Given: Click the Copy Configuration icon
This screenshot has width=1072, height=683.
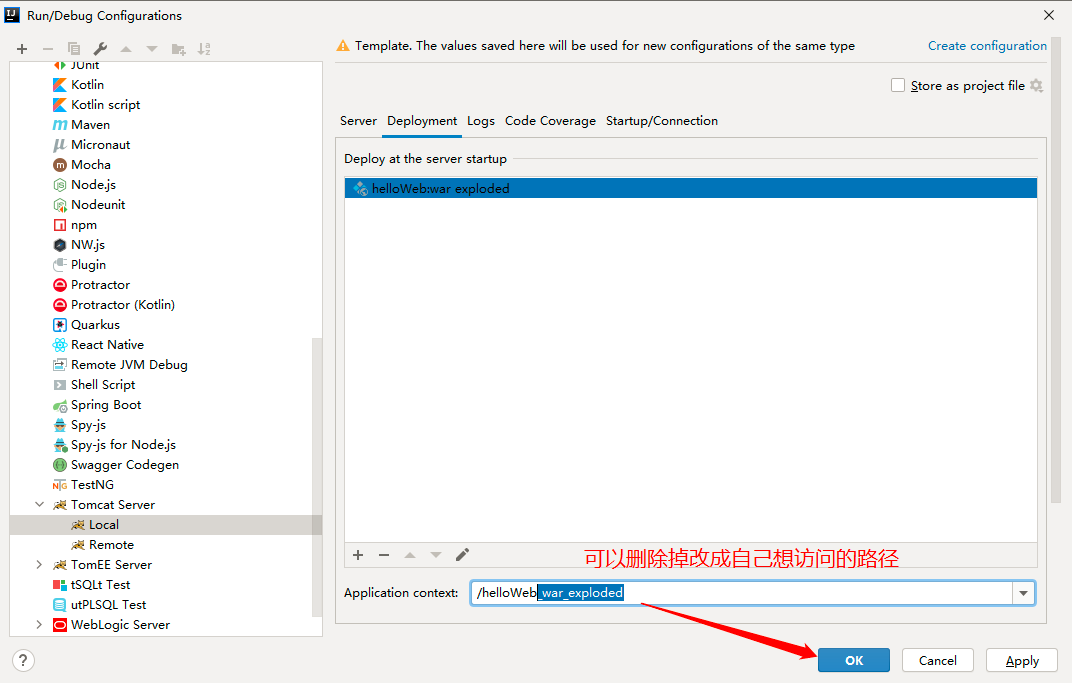Looking at the screenshot, I should (x=74, y=49).
